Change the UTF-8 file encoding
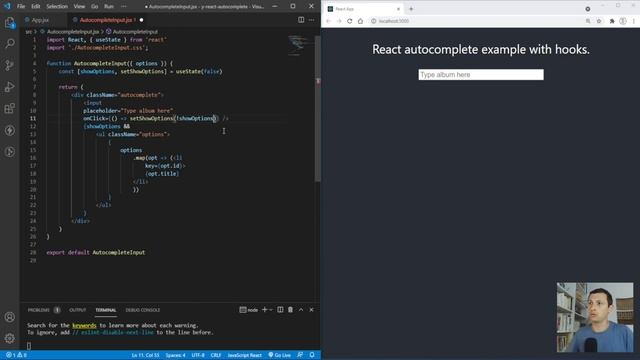The height and width of the screenshot is (360, 640). coord(198,355)
